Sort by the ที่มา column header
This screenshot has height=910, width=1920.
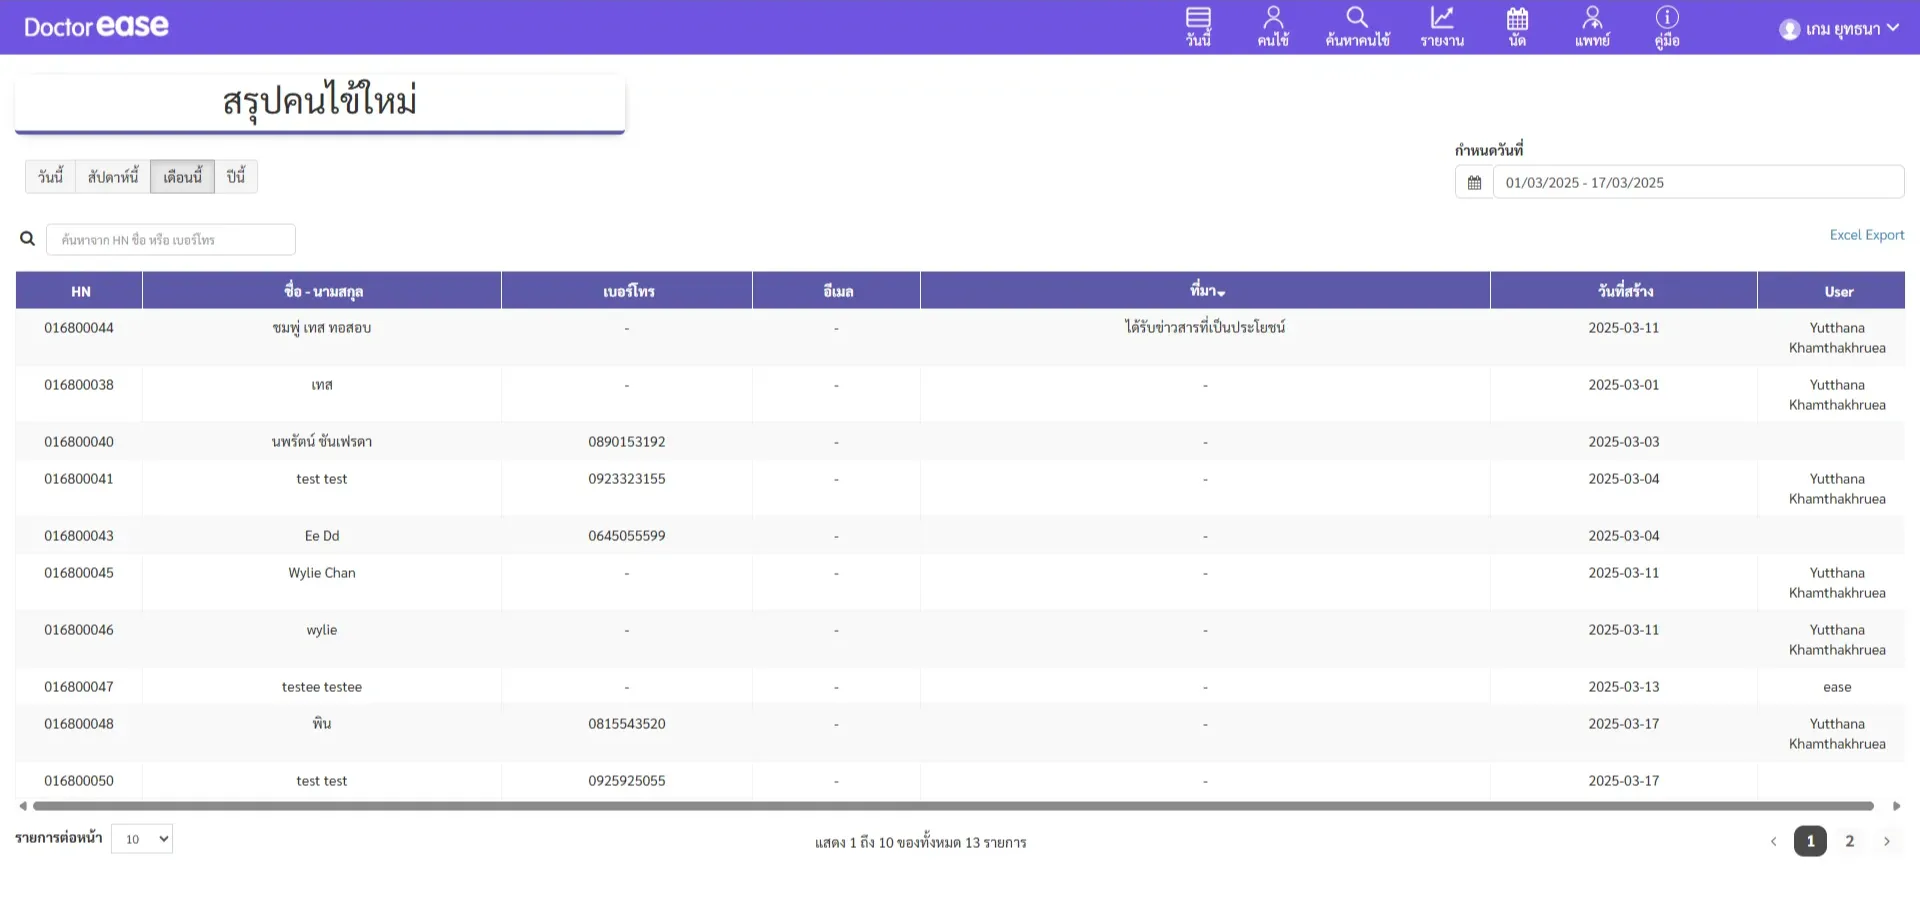(1206, 291)
